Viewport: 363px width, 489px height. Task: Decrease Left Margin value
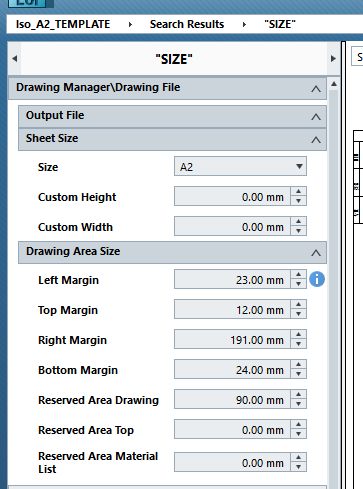[299, 284]
